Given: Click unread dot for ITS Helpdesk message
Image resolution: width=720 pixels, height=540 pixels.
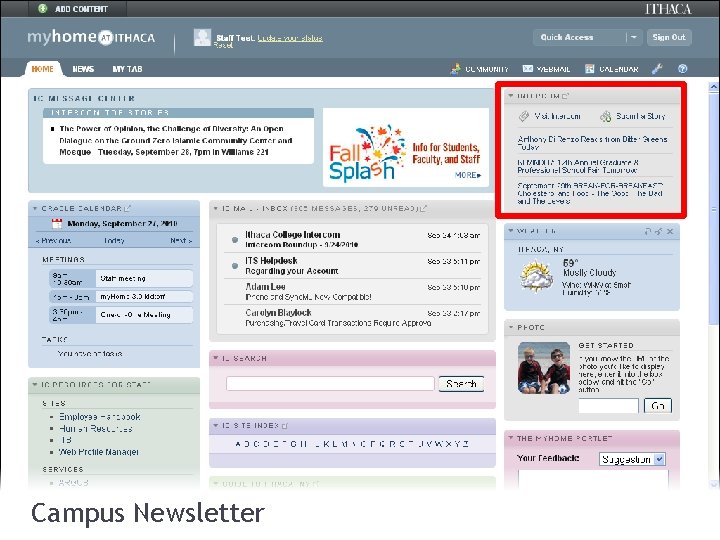Looking at the screenshot, I should coord(235,266).
